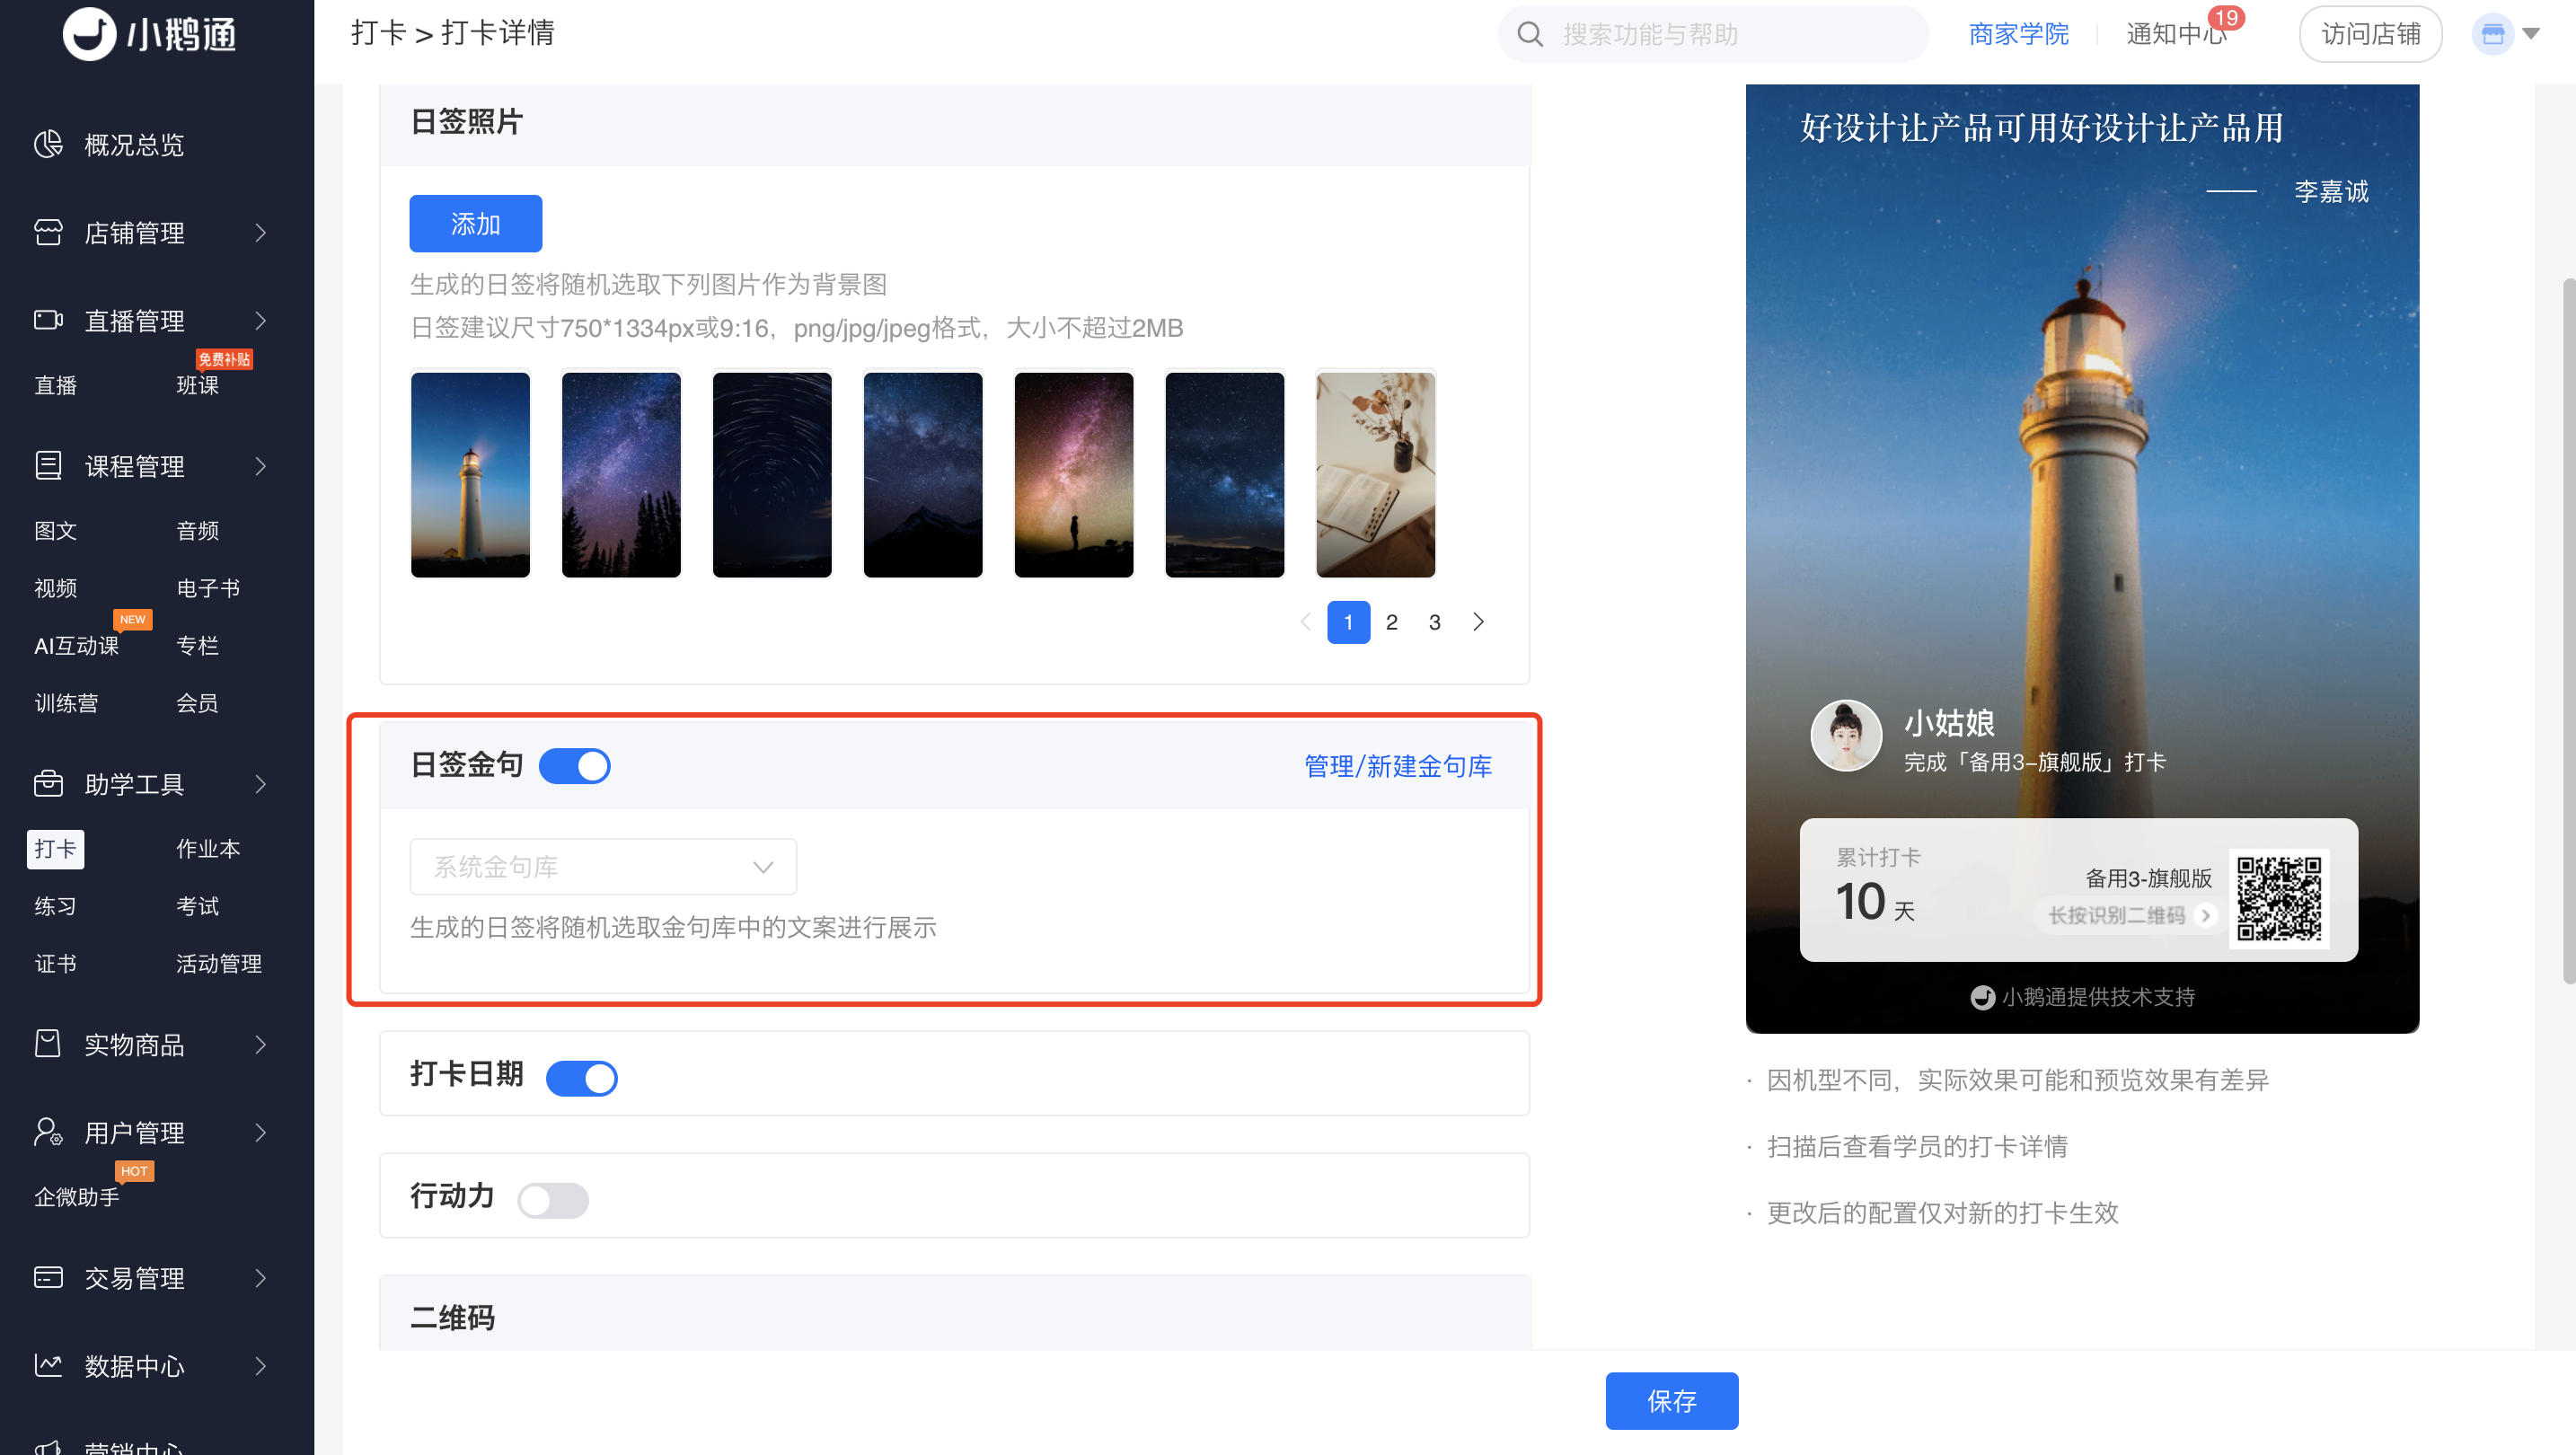The width and height of the screenshot is (2576, 1455).
Task: Enable the 行动力 switch
Action: pos(553,1200)
